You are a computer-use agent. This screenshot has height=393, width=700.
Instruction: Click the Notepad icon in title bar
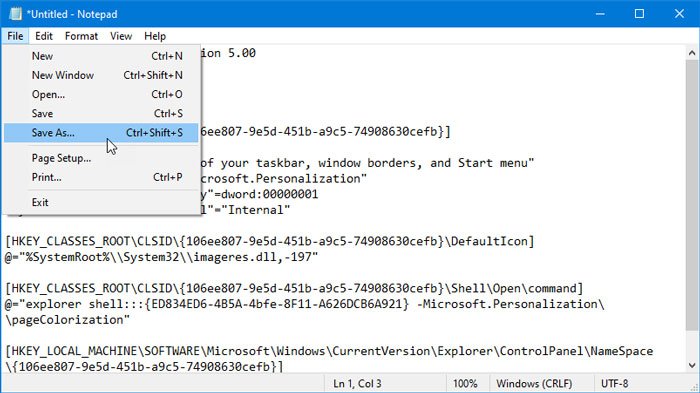click(15, 14)
